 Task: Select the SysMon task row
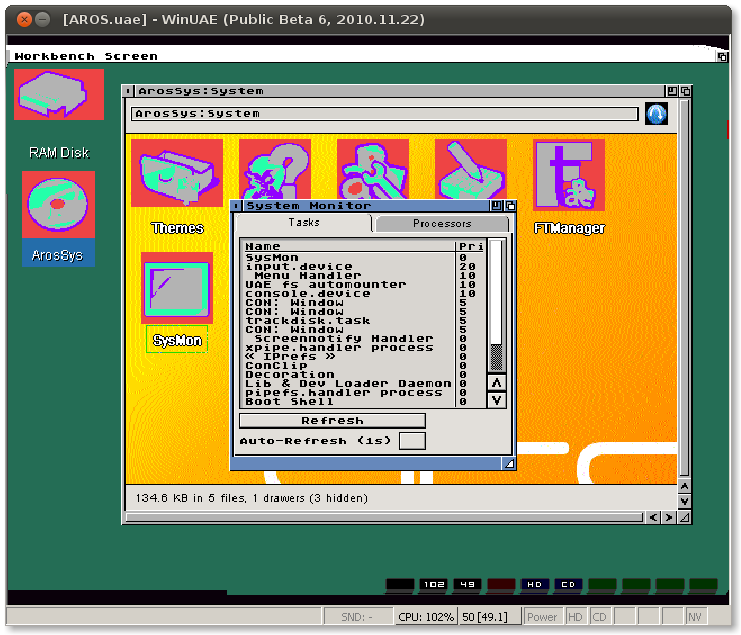(x=363, y=257)
